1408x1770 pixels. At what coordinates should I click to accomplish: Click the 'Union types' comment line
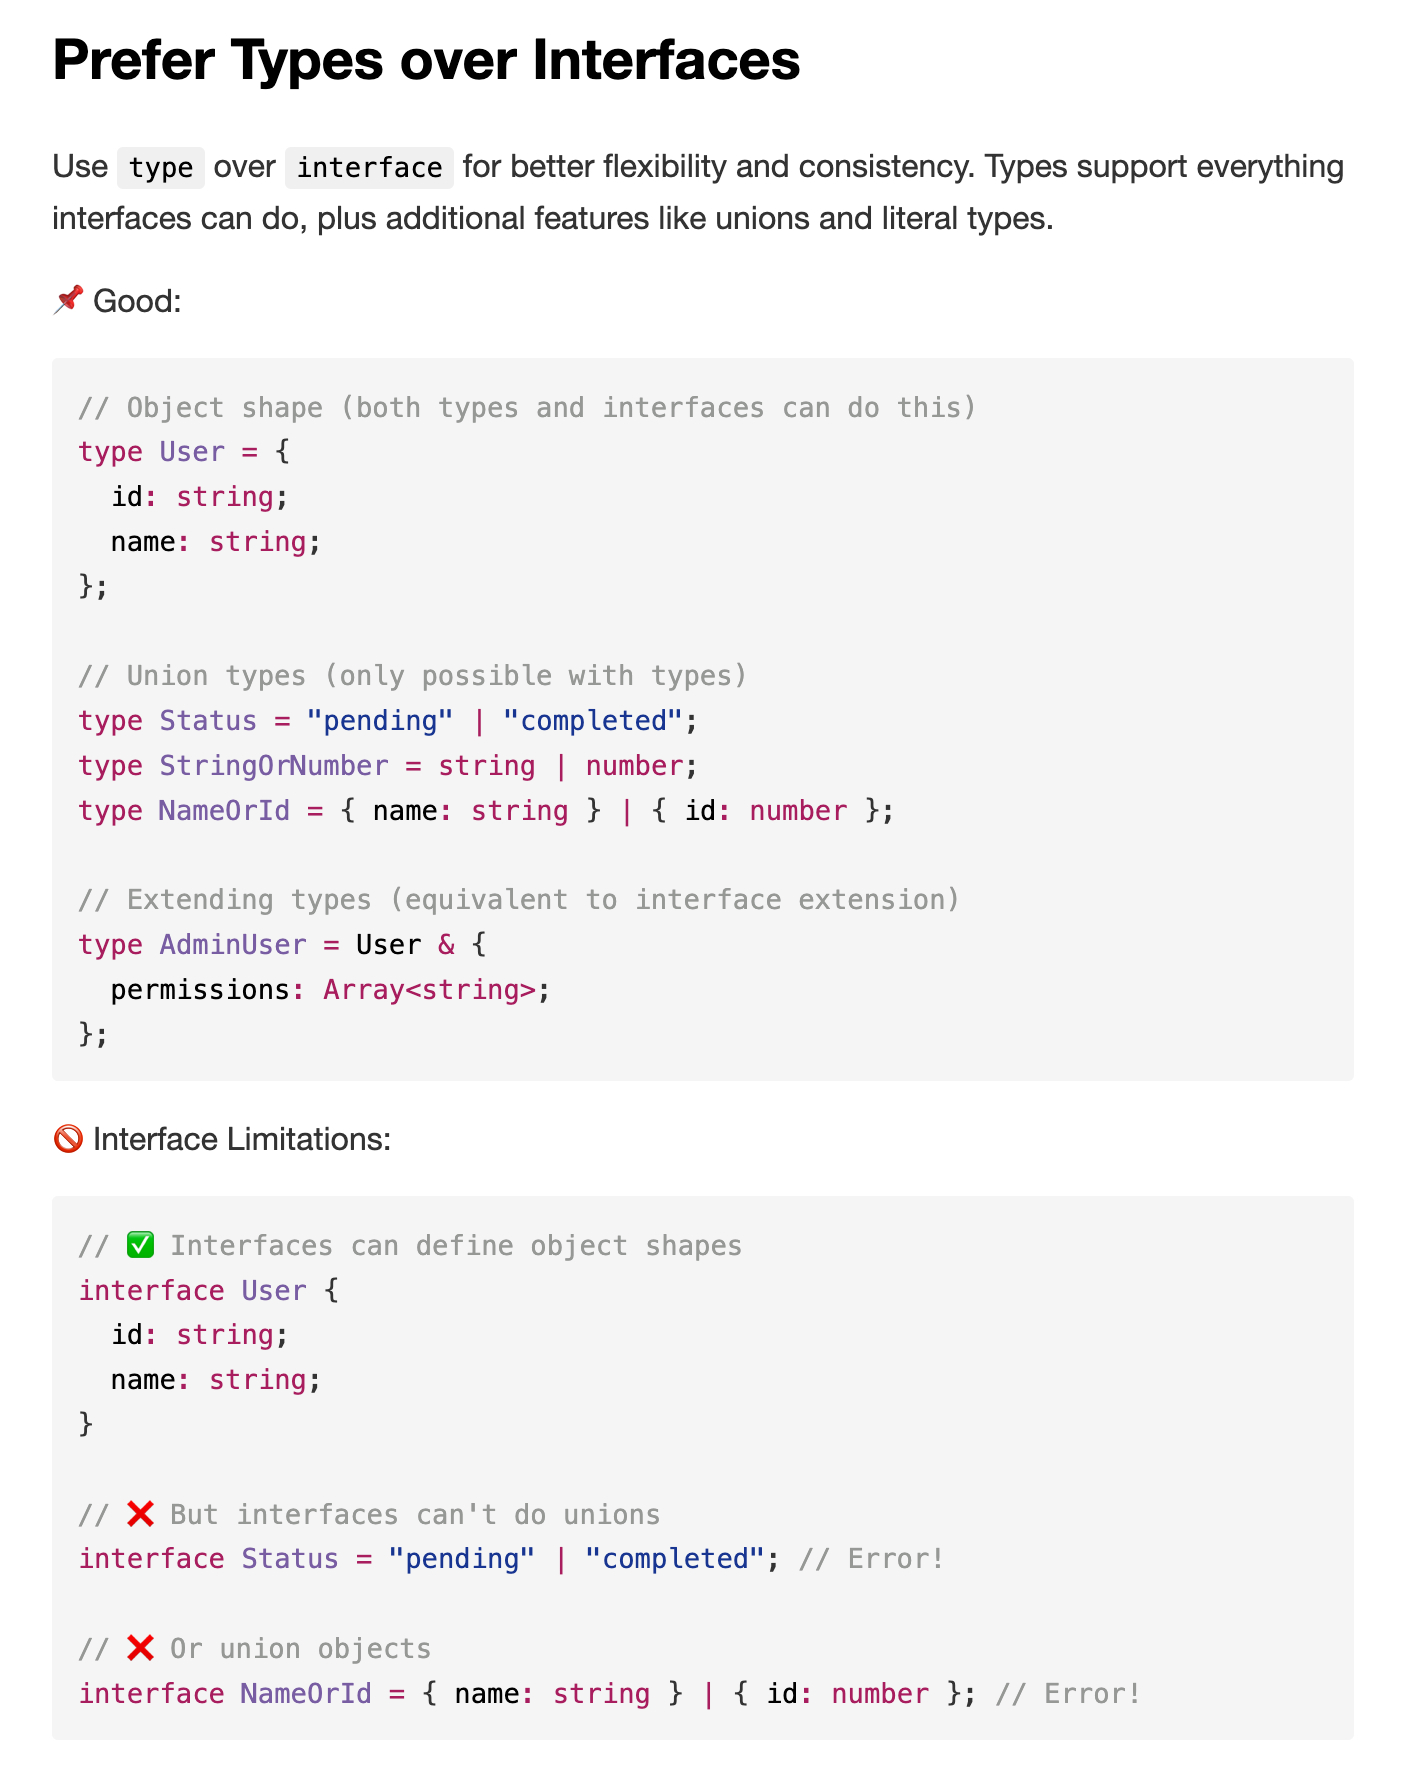tap(412, 676)
